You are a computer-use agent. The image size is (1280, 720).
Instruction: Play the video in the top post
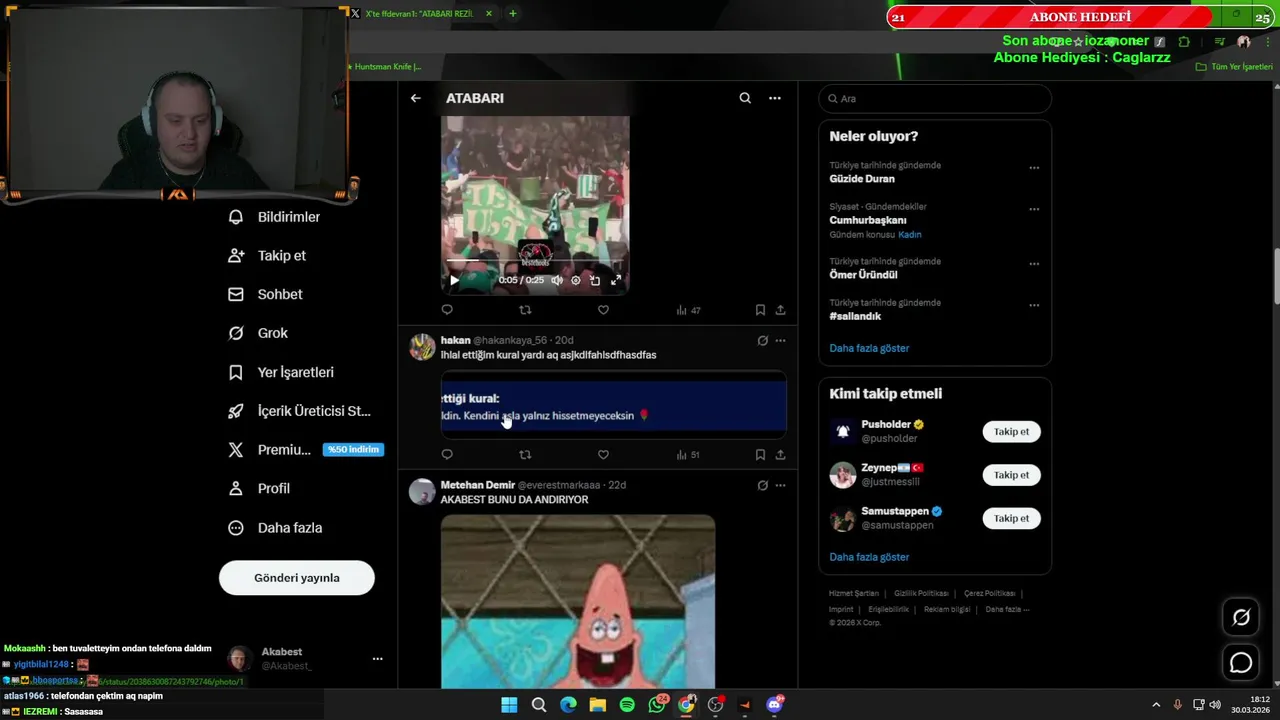pos(454,280)
